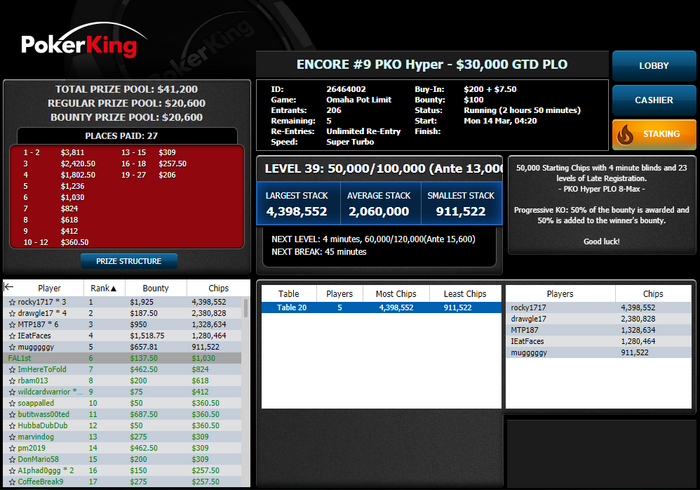Toggle star next to mugggggy
700x490 pixels.
[x=12, y=347]
